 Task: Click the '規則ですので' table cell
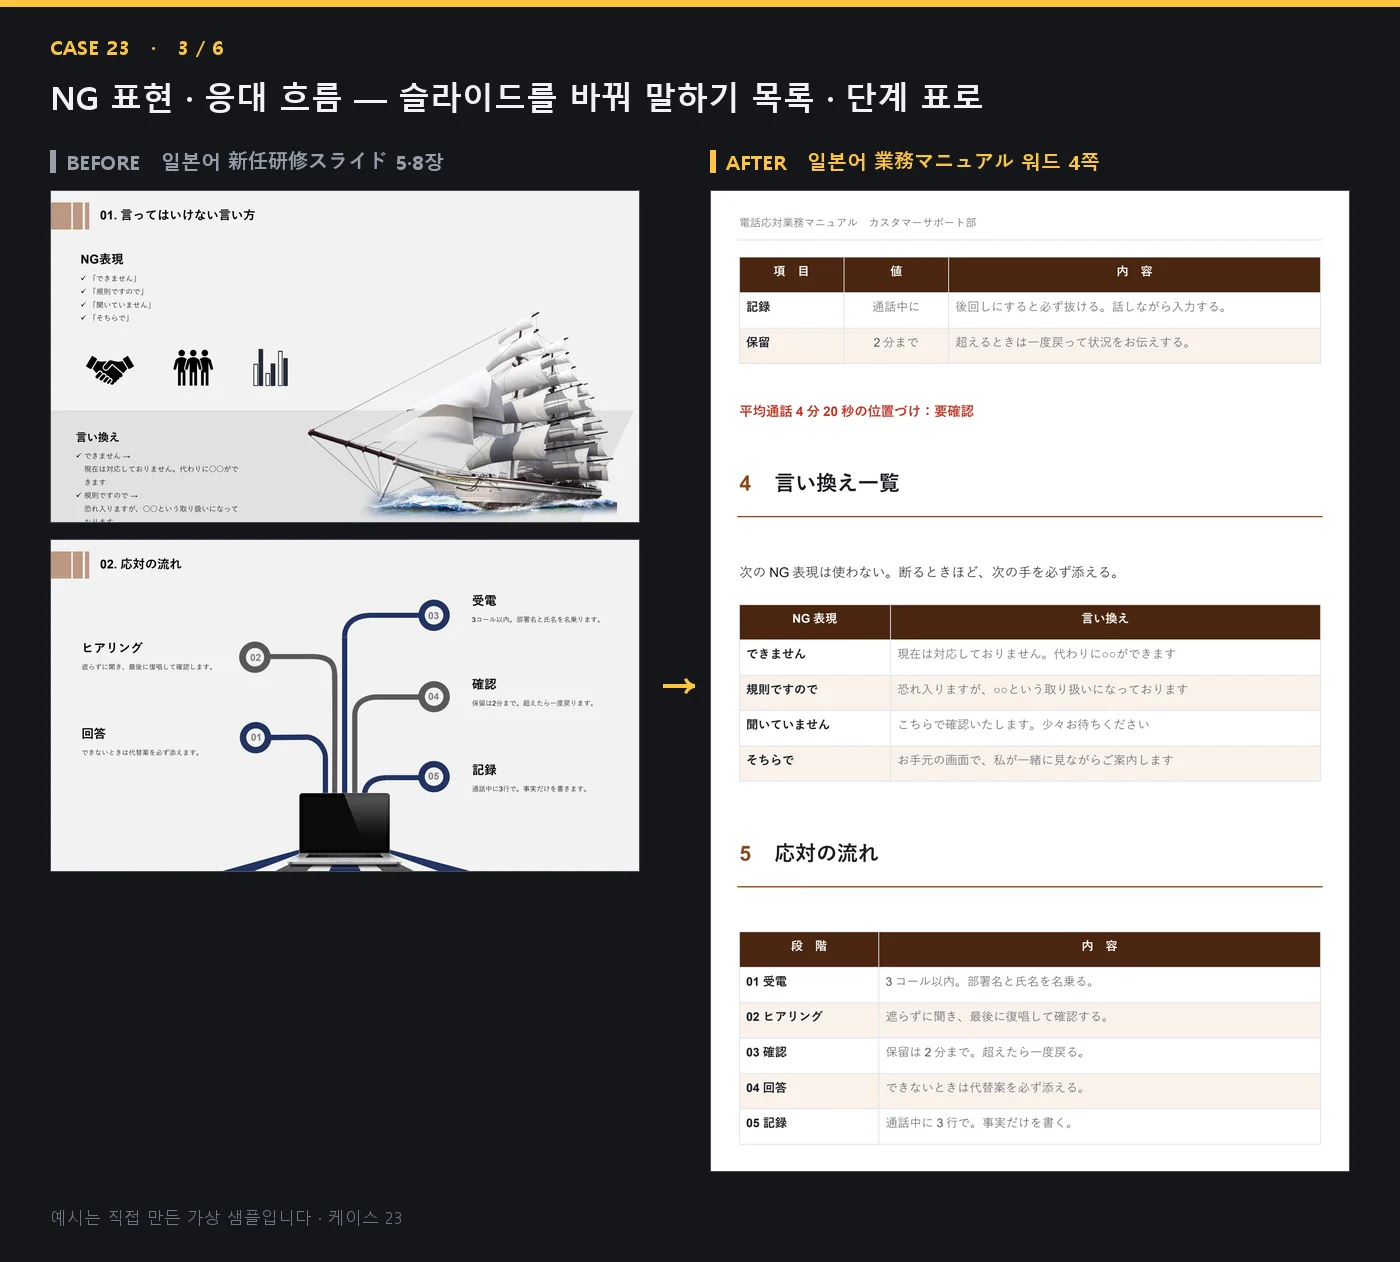pos(815,692)
